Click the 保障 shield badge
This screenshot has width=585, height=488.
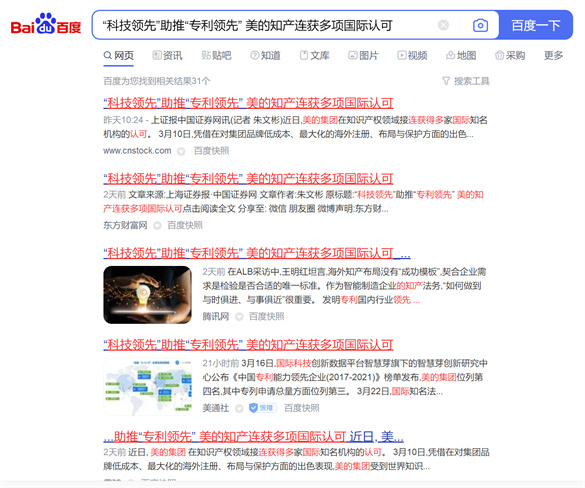pyautogui.click(x=263, y=408)
